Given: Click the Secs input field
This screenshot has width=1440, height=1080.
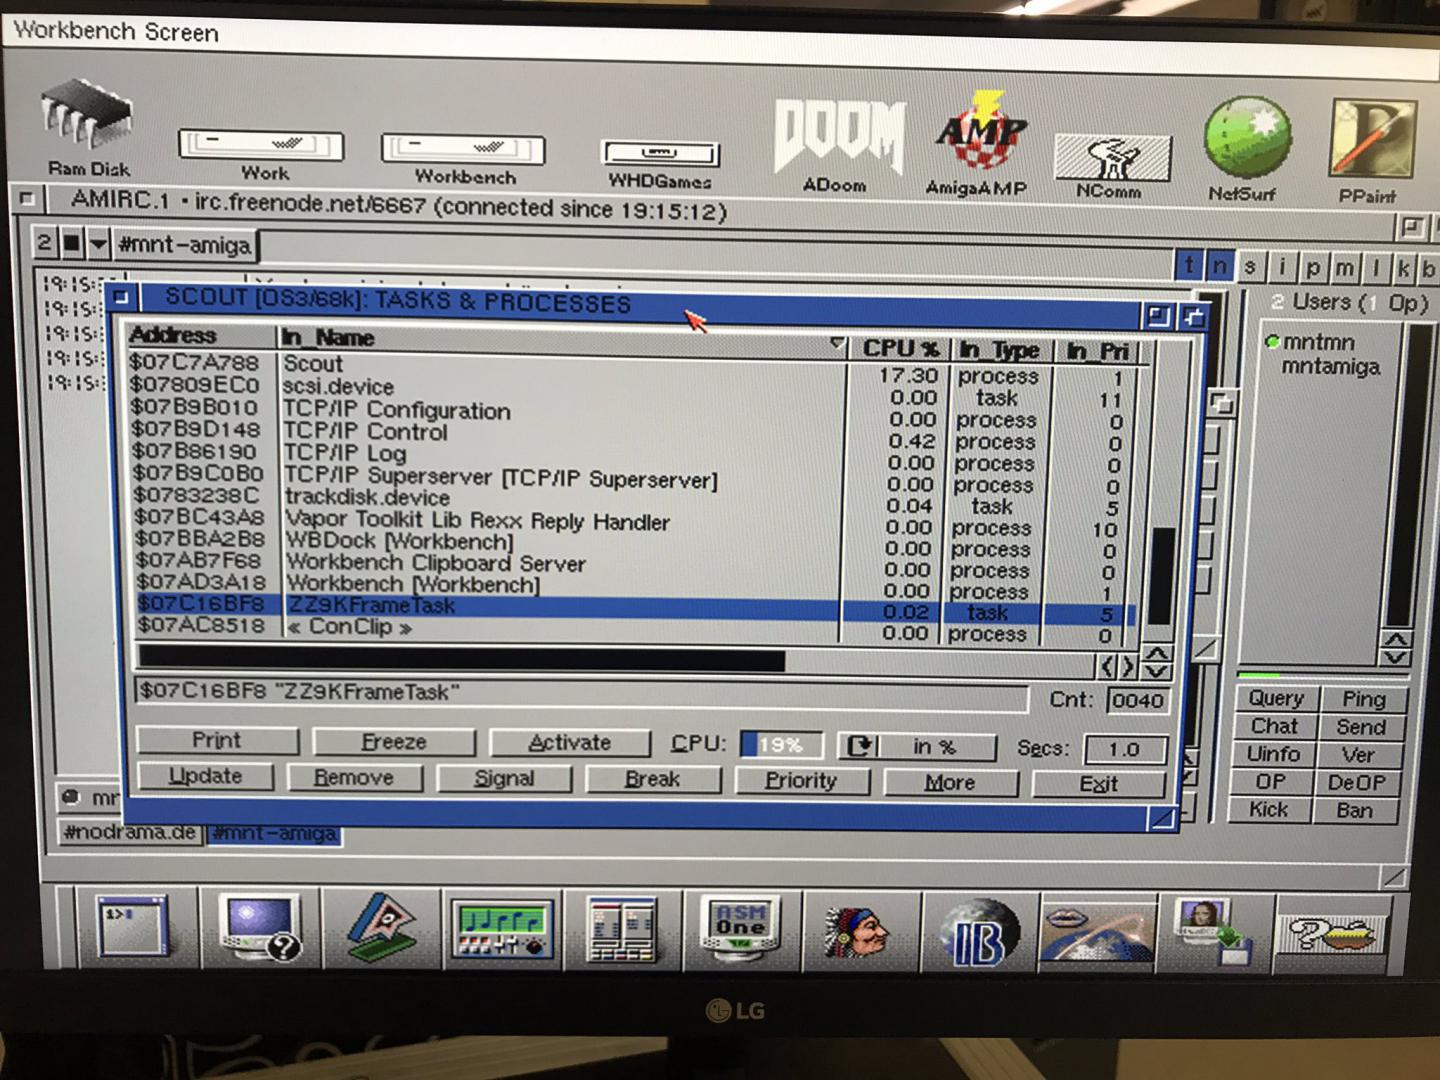Looking at the screenshot, I should [x=1124, y=749].
